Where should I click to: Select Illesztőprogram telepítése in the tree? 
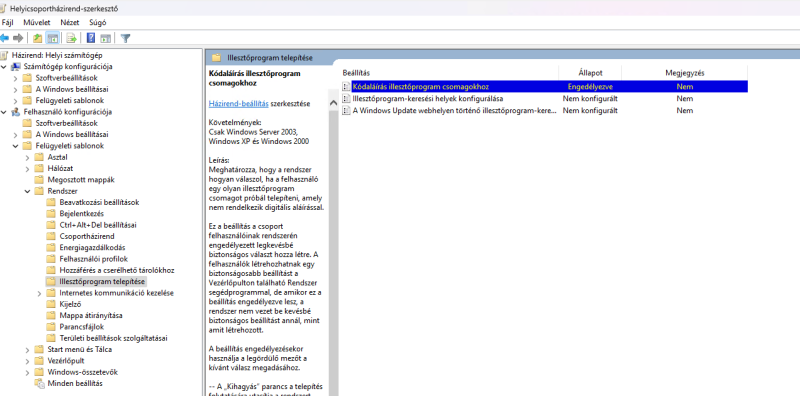point(102,281)
